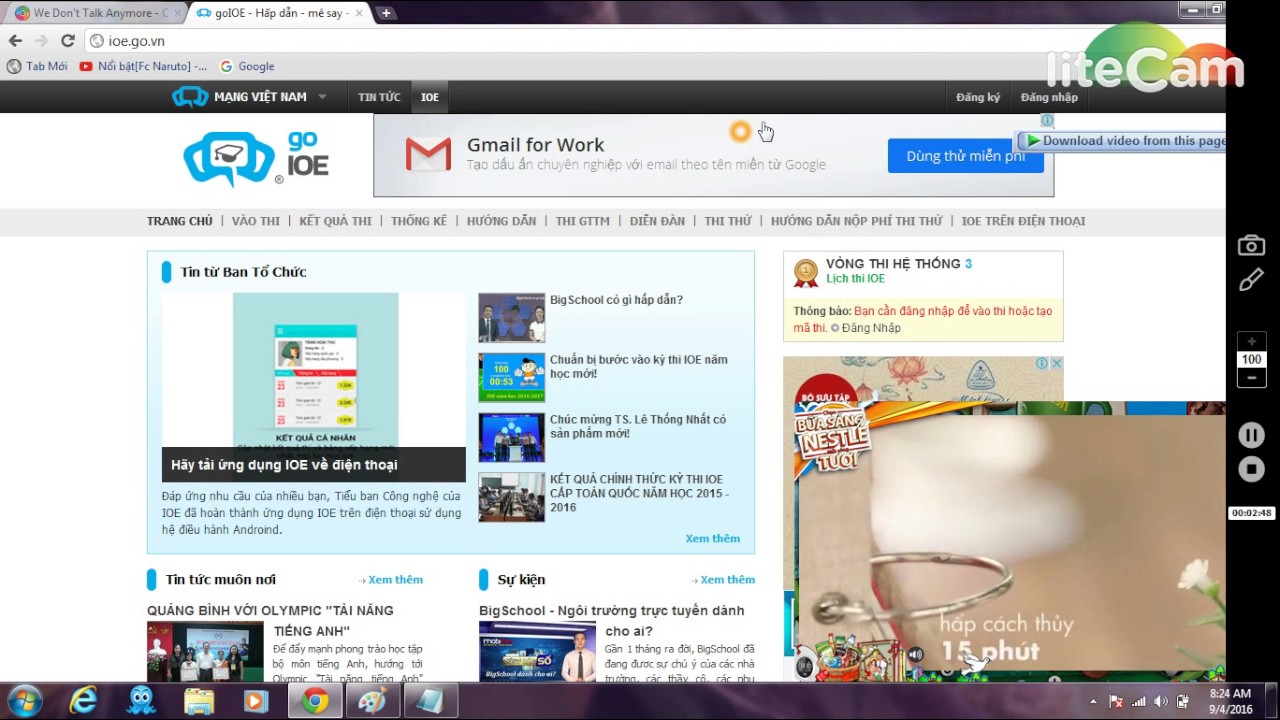Open a new browser tab with the plus button

[385, 13]
